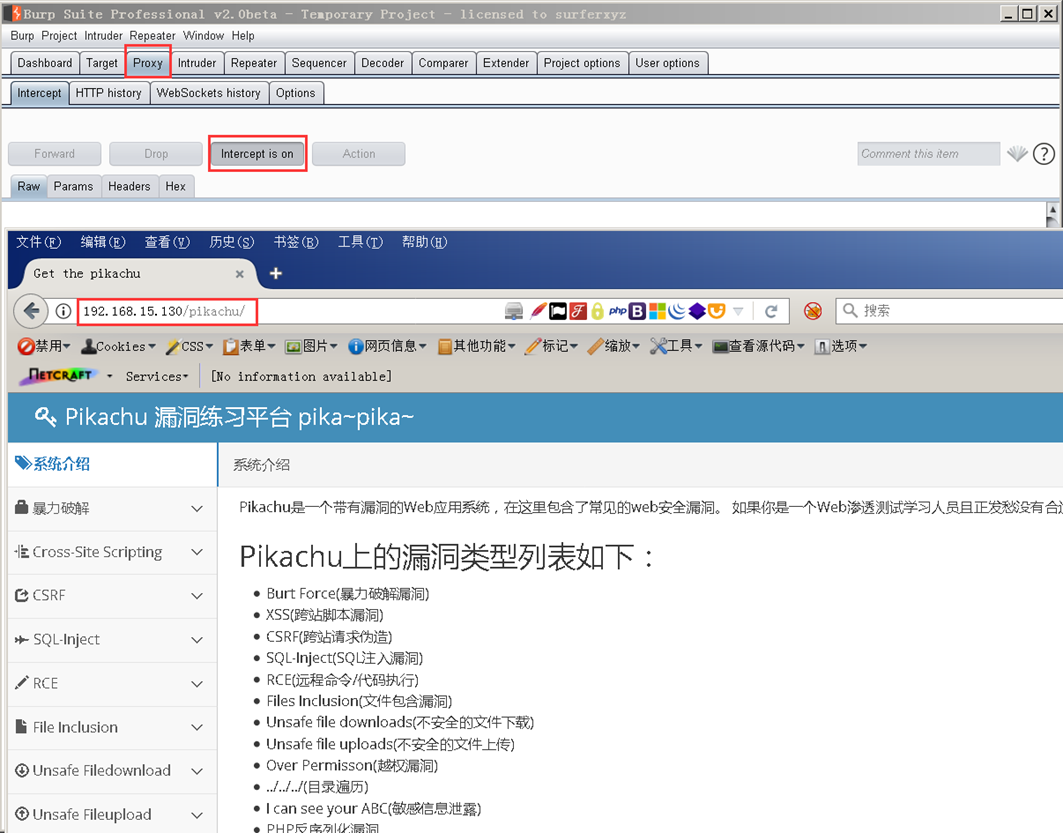Open the 网页信息 (Page info) dropdown
This screenshot has height=833, width=1063.
tap(387, 346)
